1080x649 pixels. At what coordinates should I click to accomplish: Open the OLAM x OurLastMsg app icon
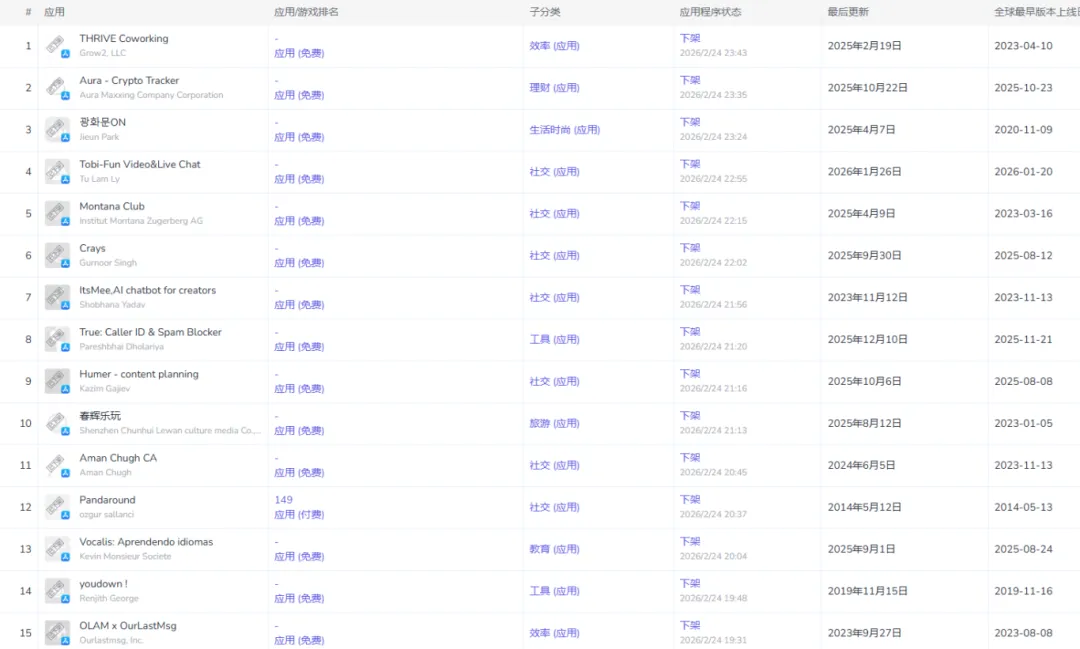(x=57, y=634)
